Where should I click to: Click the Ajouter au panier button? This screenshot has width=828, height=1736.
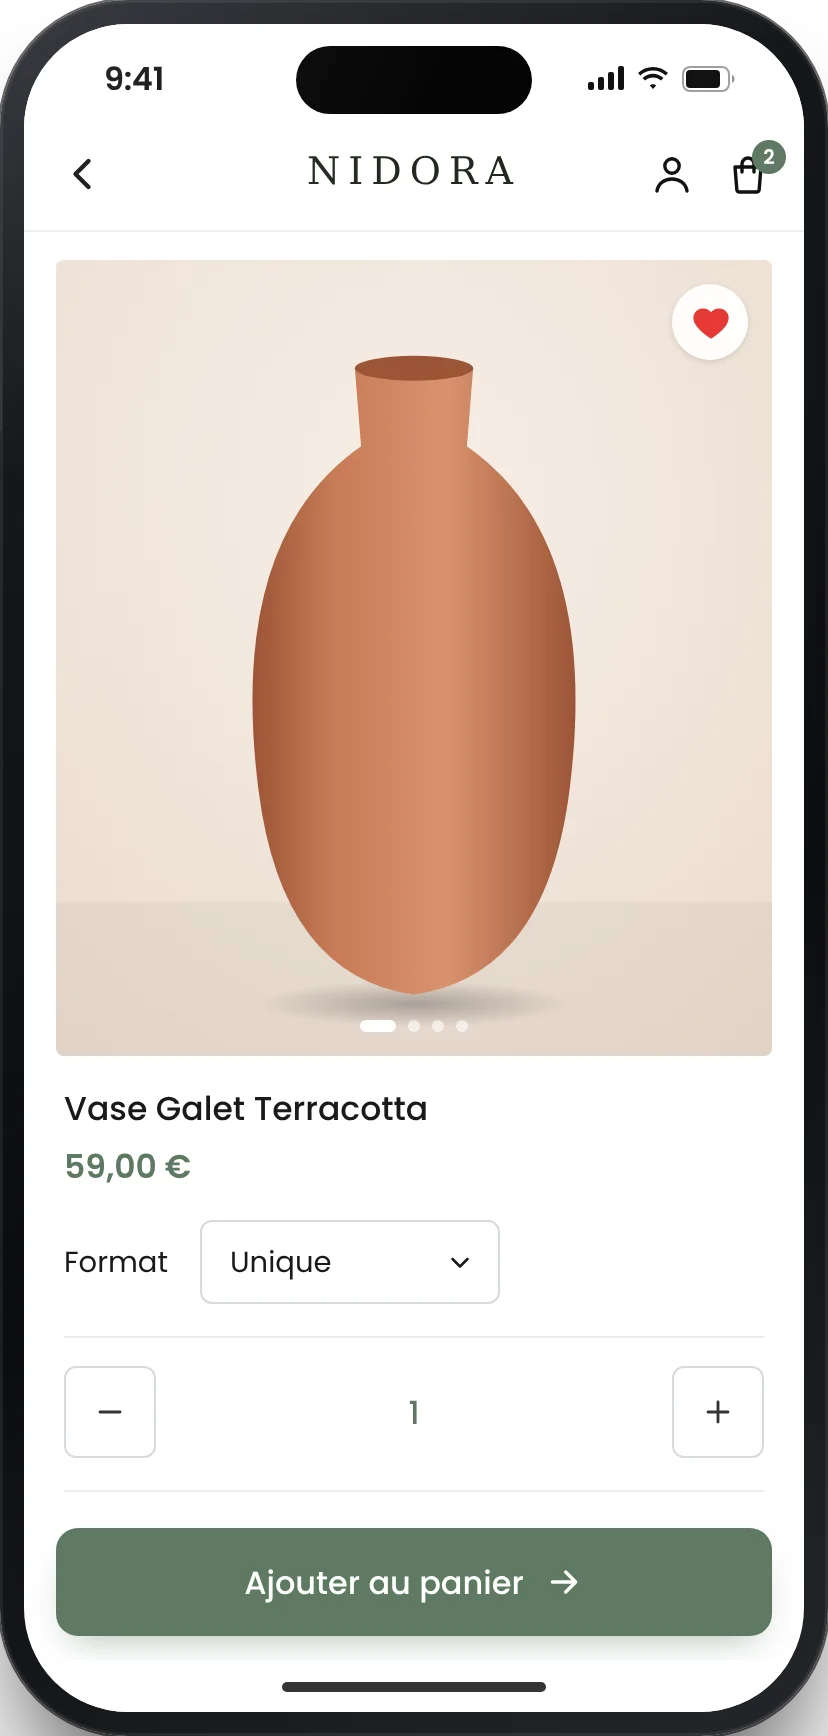414,1582
